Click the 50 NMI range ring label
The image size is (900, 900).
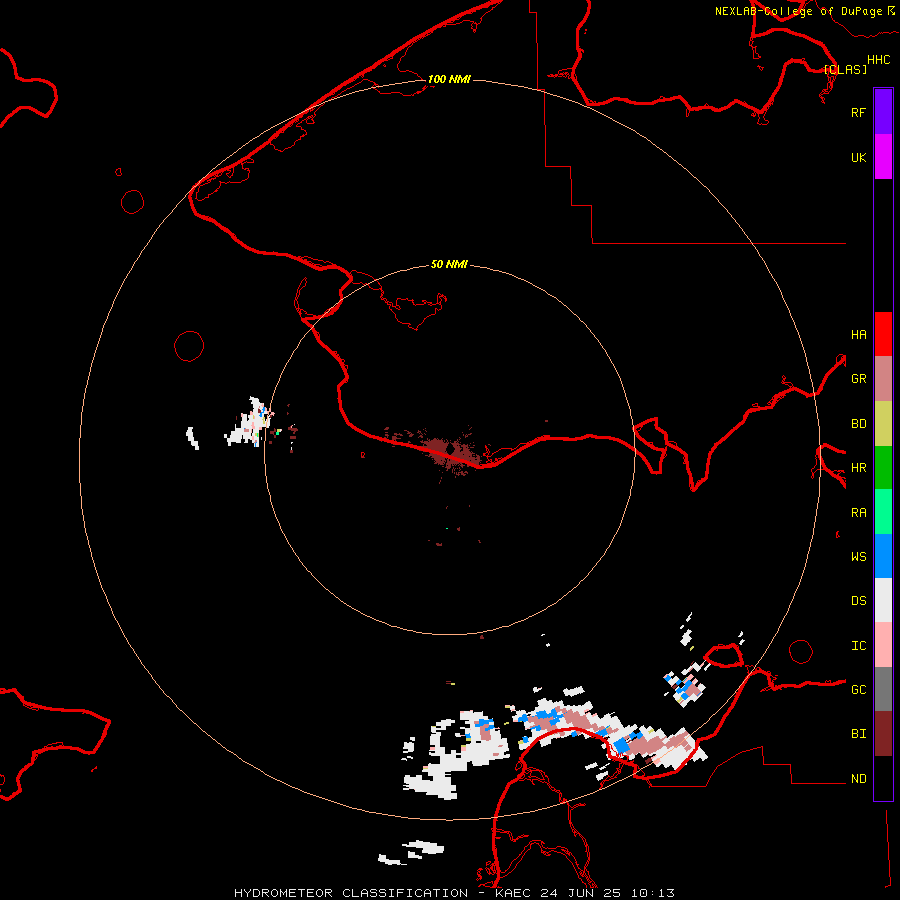tap(449, 264)
